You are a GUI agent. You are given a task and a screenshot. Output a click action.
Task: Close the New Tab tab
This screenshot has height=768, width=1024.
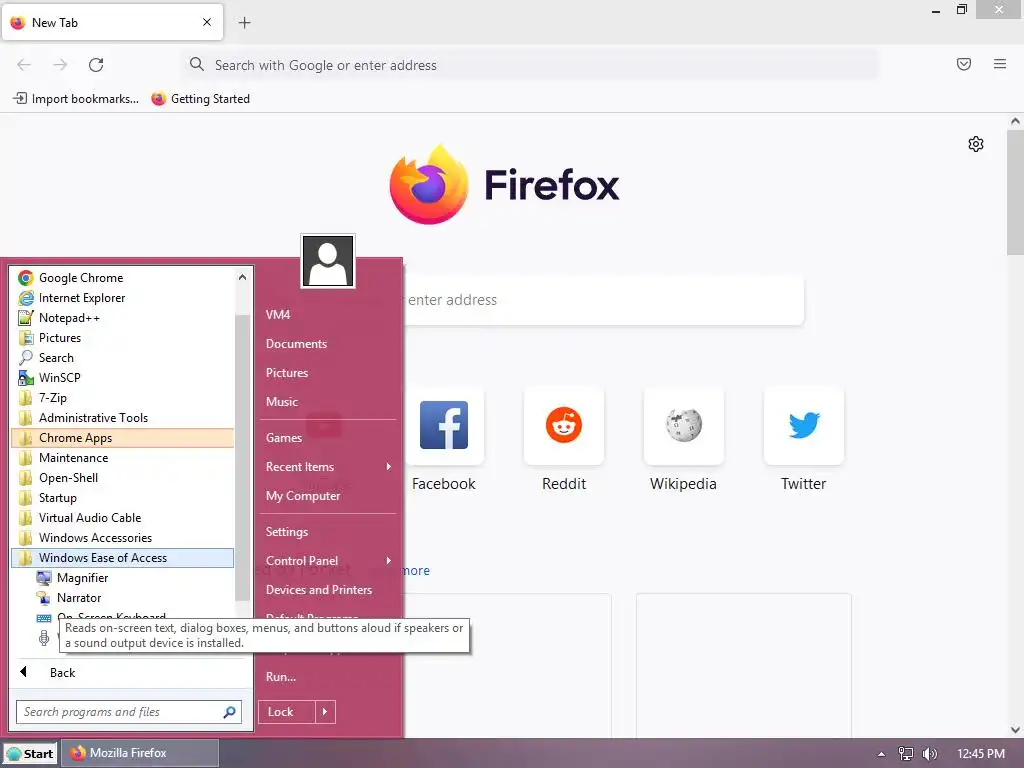pos(207,22)
